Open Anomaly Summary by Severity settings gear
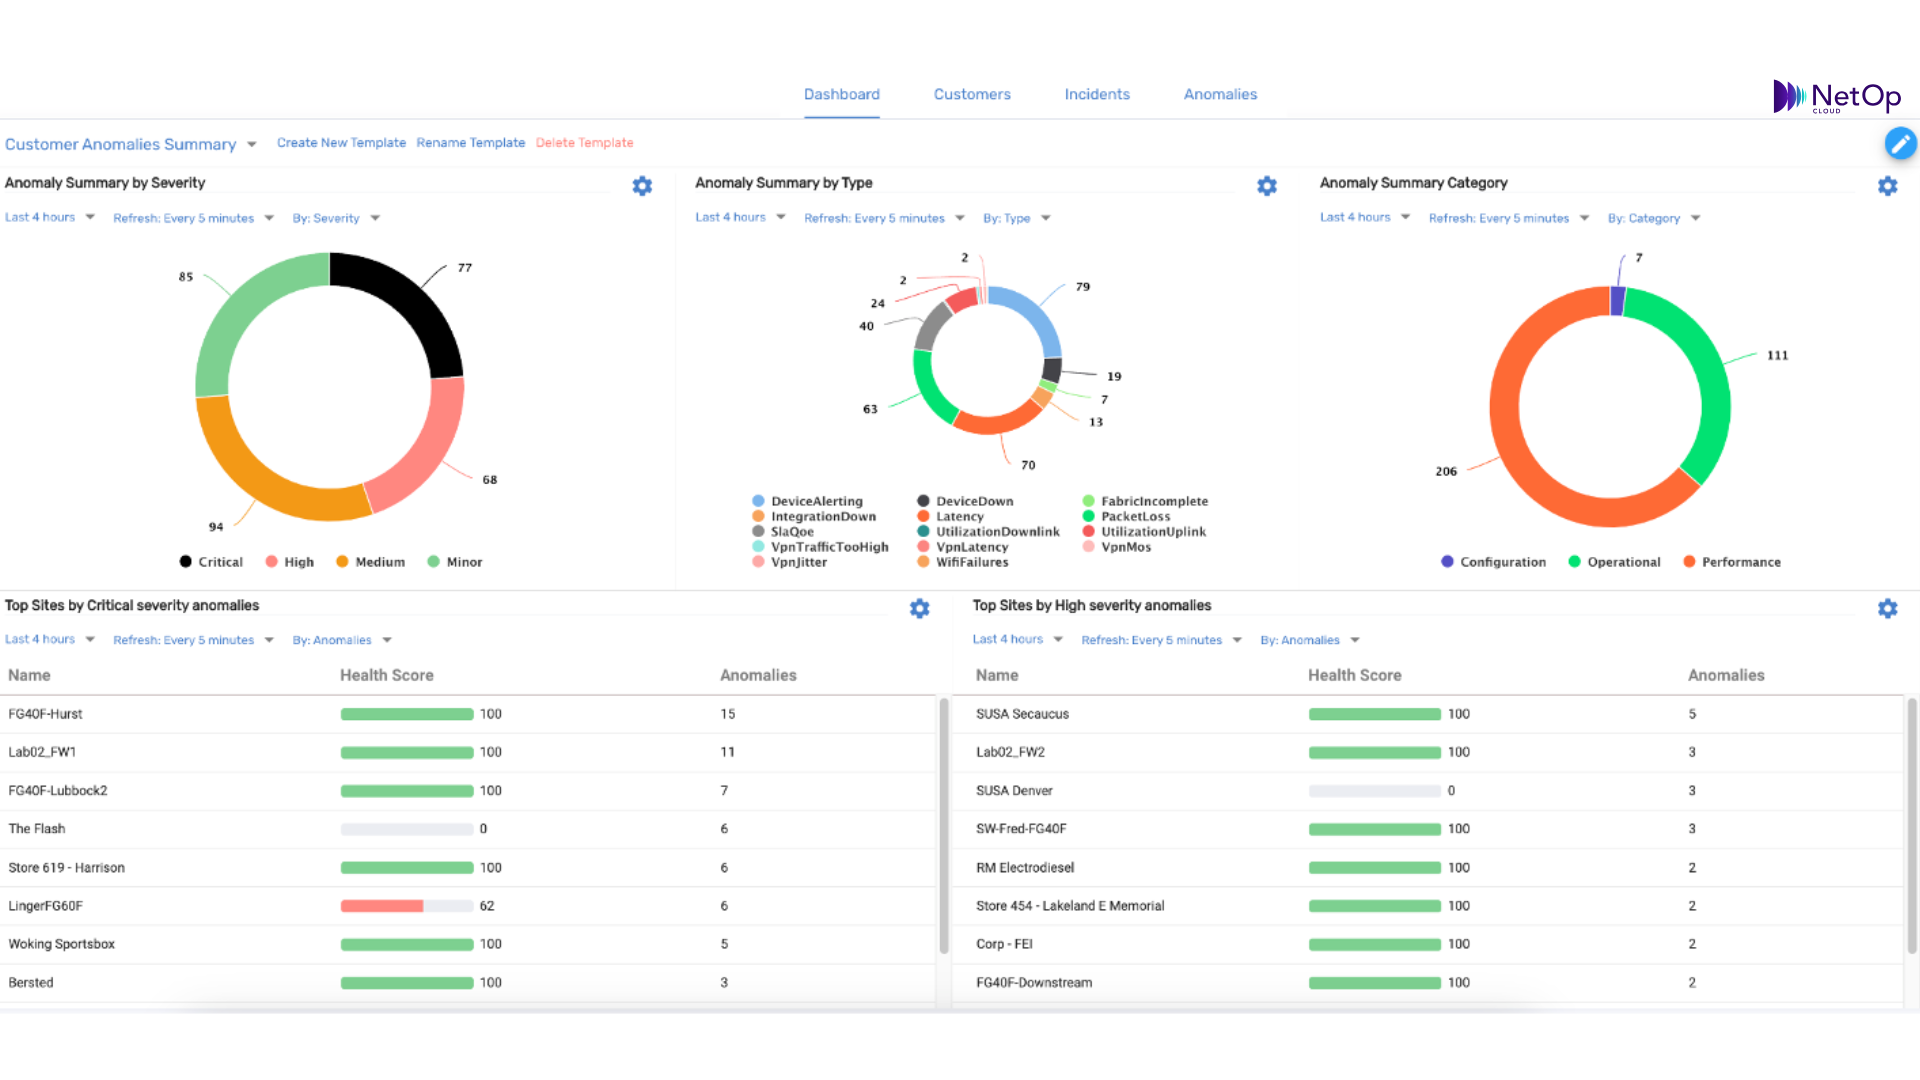Viewport: 1920px width, 1080px height. tap(642, 186)
